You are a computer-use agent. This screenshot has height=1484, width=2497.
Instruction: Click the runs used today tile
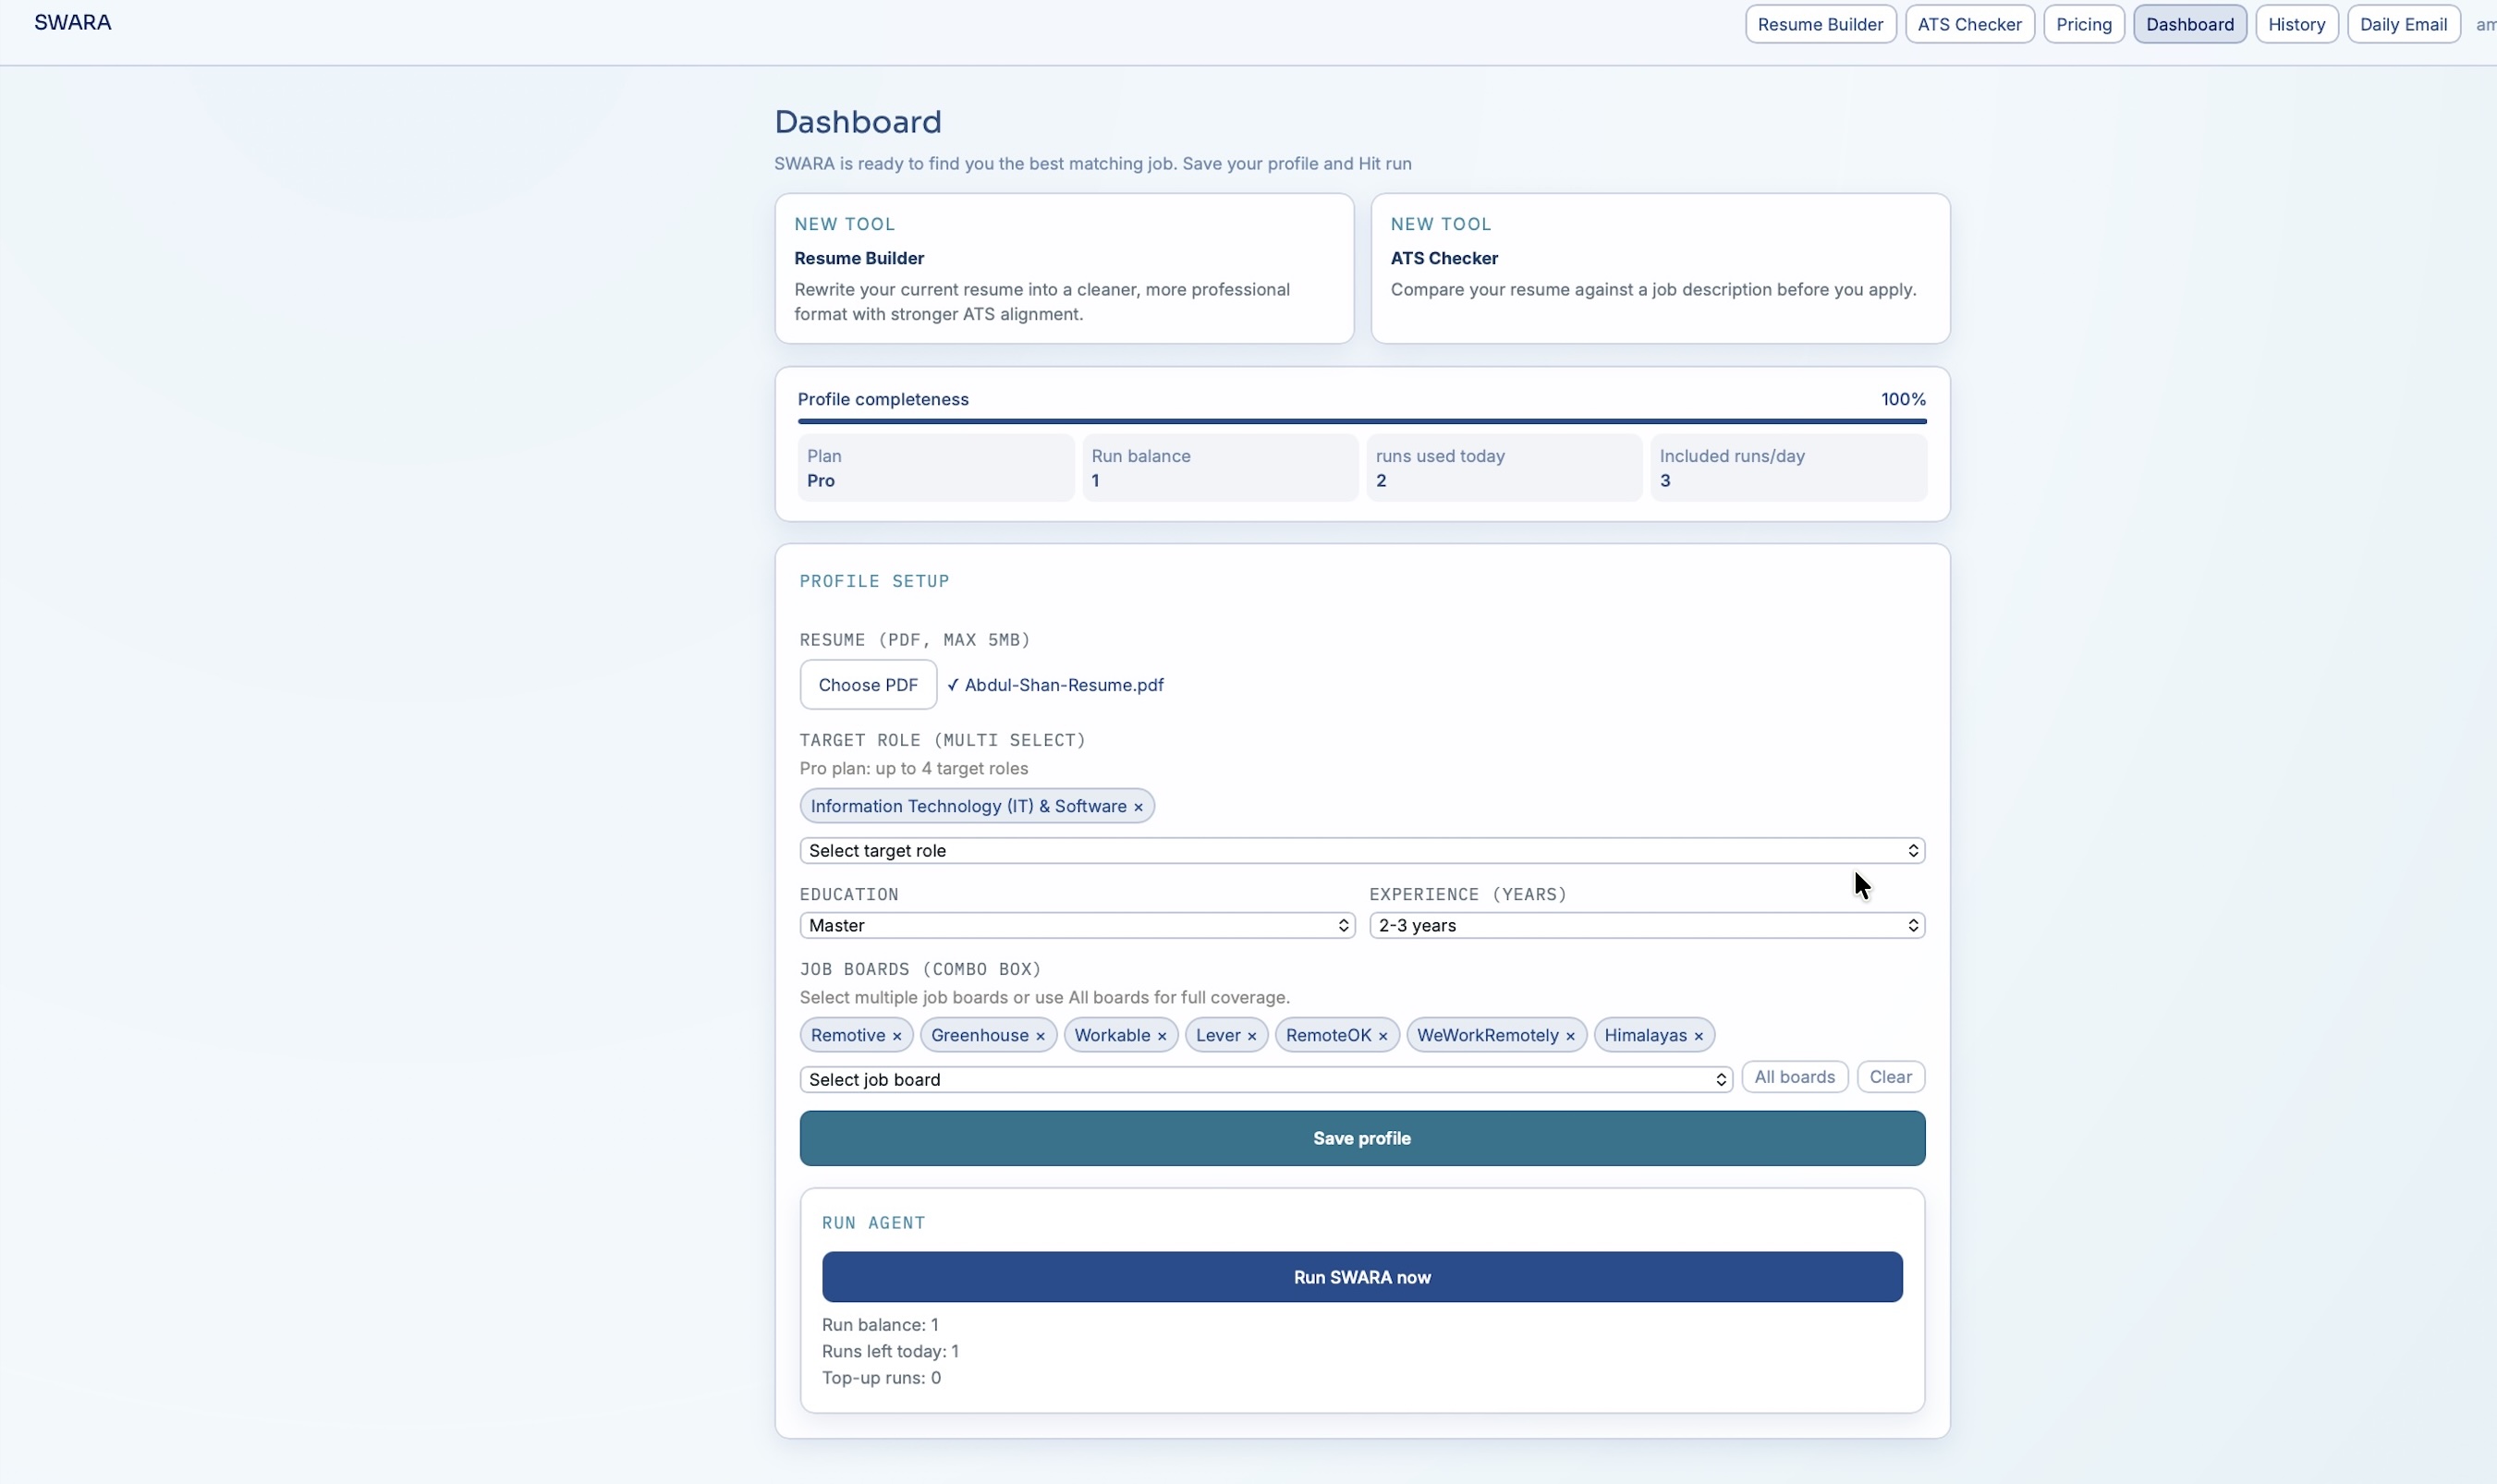click(x=1504, y=468)
